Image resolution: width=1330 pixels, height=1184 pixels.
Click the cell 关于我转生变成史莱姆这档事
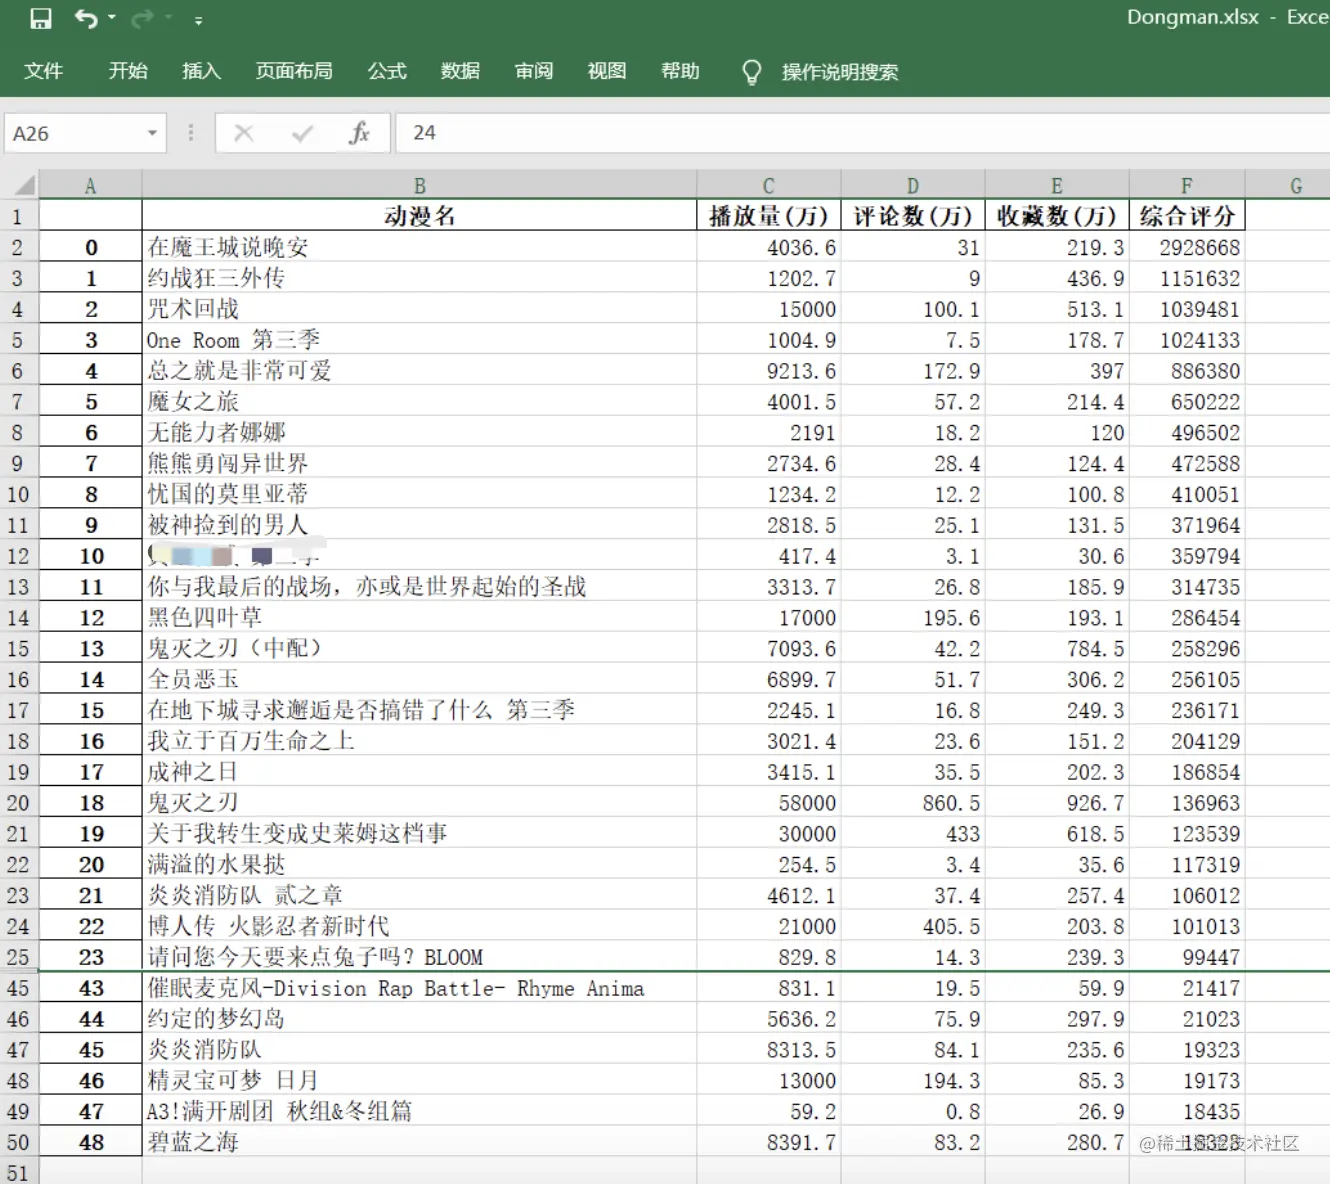pyautogui.click(x=419, y=833)
